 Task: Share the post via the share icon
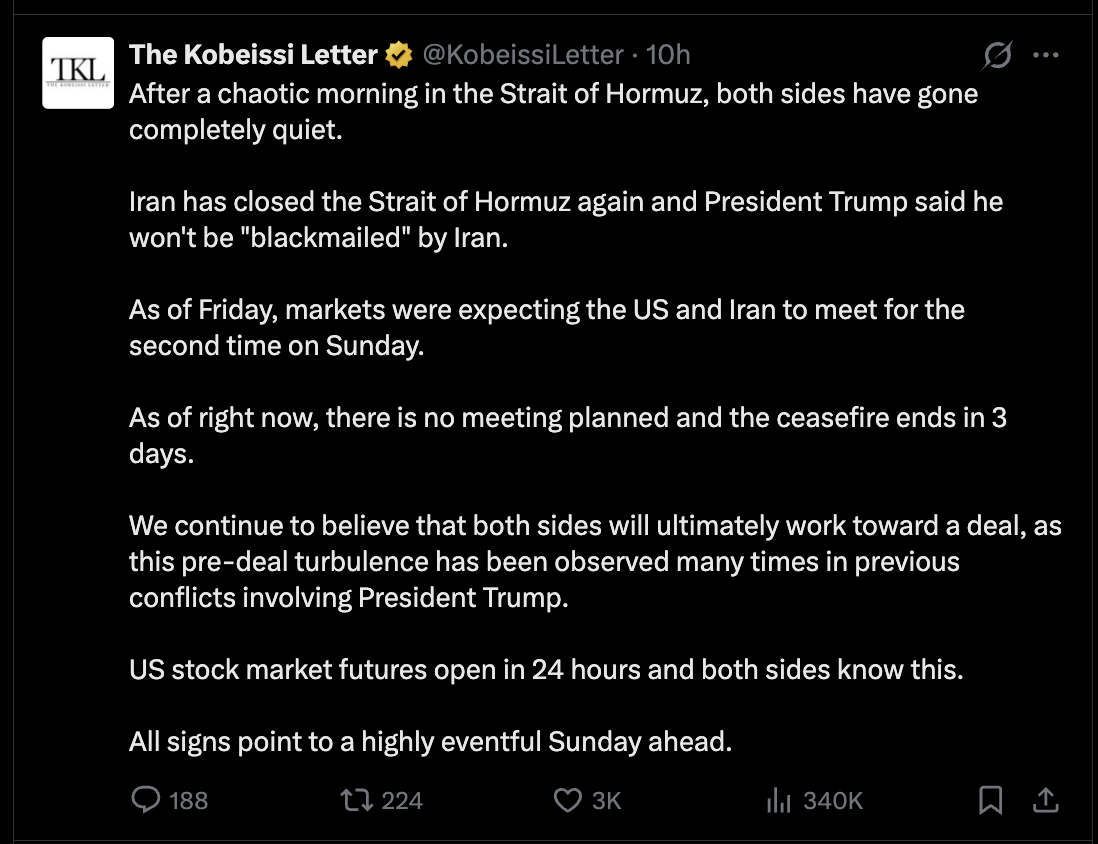pos(1045,800)
